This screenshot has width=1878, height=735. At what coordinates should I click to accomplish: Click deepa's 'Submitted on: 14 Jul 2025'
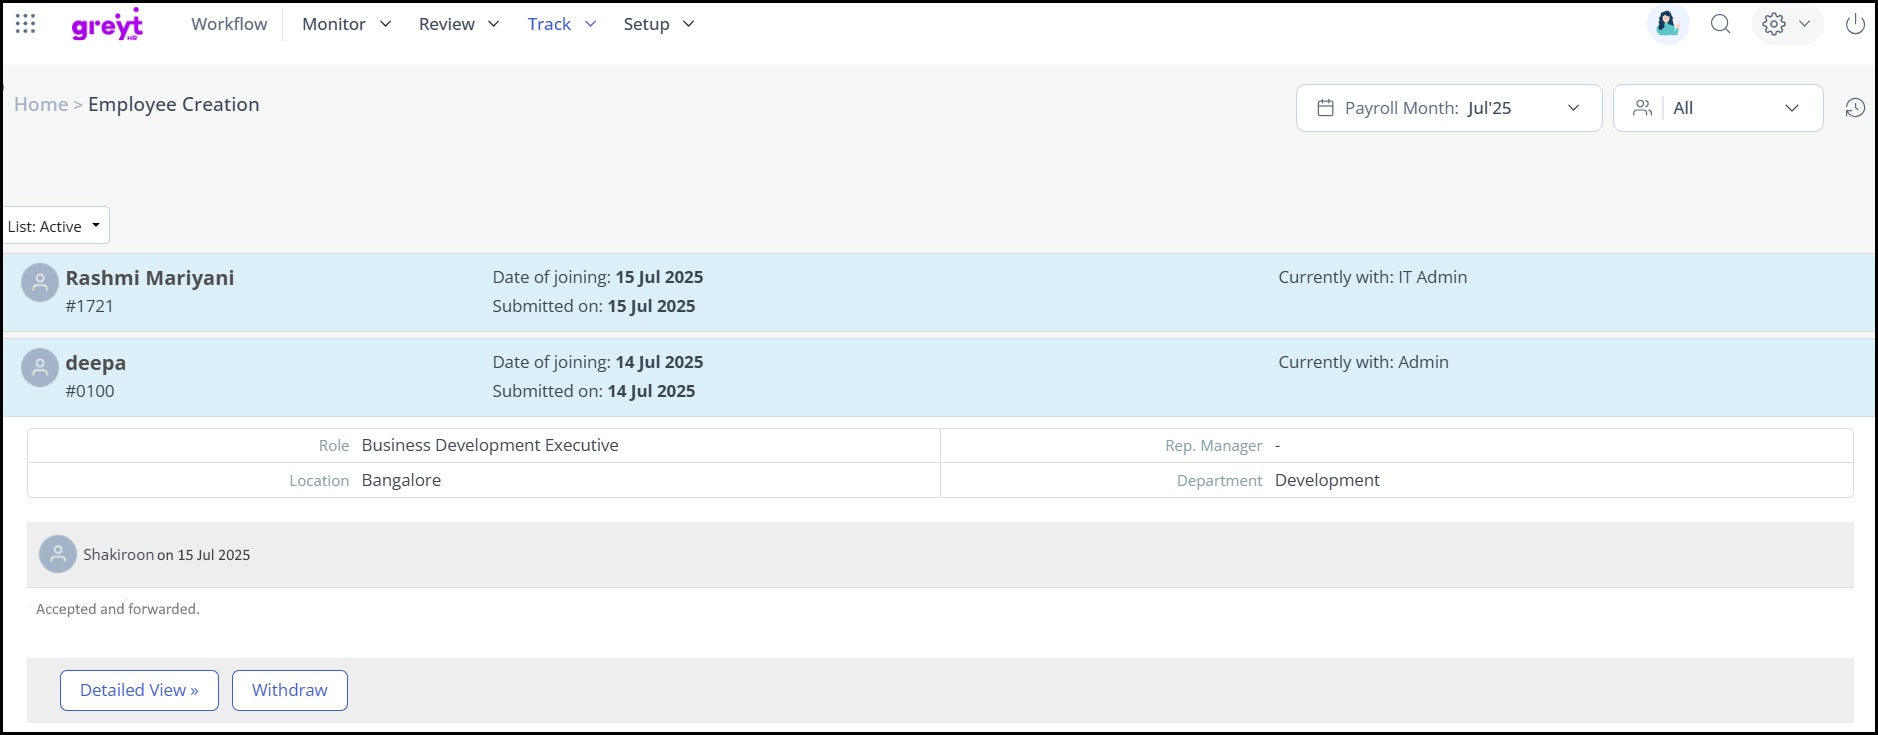593,391
